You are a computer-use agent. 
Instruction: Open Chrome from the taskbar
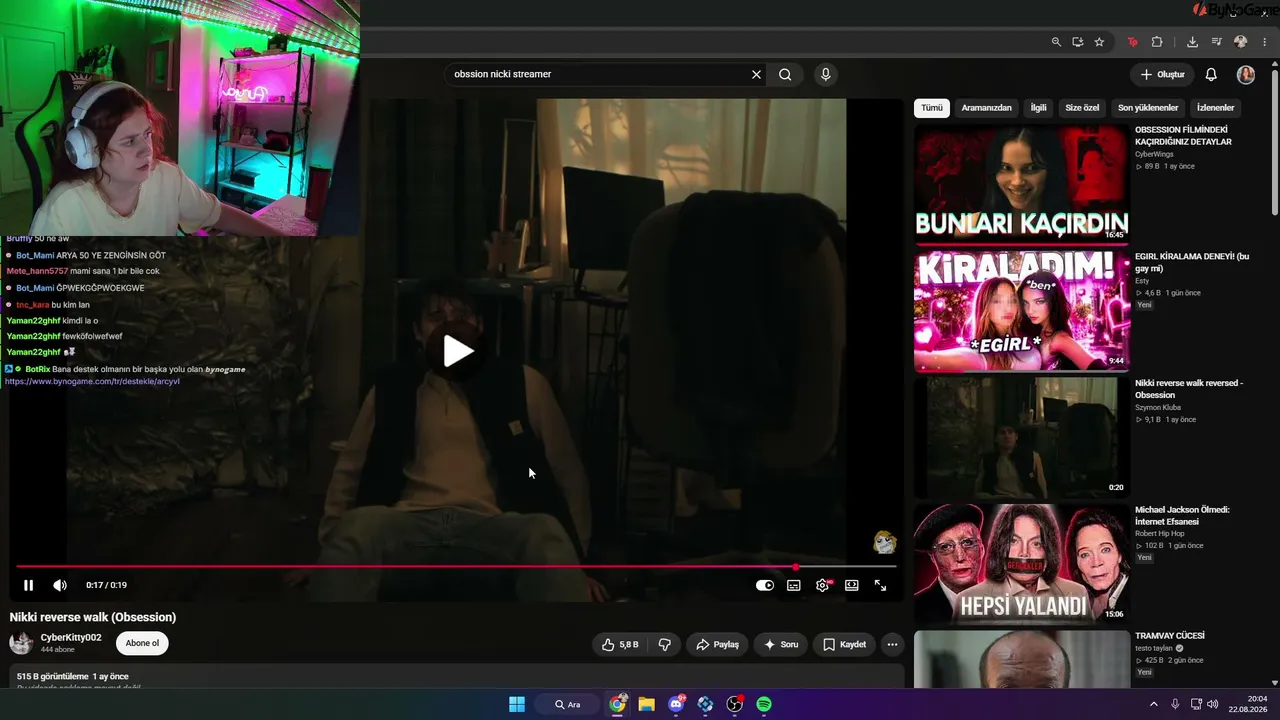pos(618,704)
